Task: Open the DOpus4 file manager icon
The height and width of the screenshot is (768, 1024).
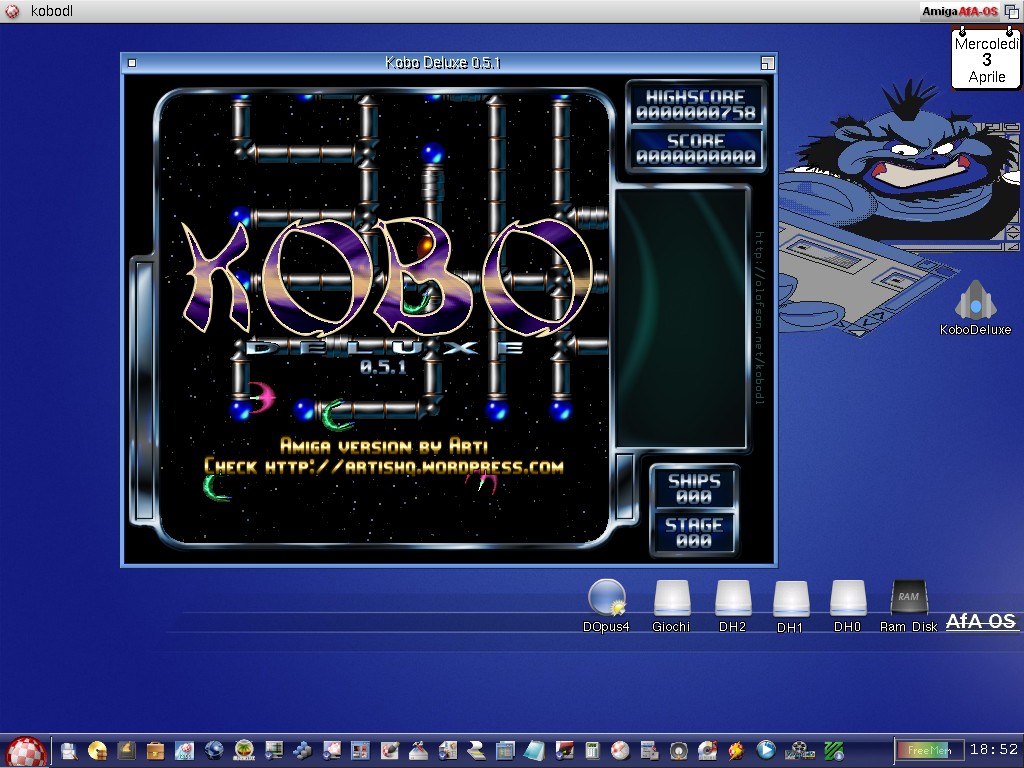Action: [606, 598]
